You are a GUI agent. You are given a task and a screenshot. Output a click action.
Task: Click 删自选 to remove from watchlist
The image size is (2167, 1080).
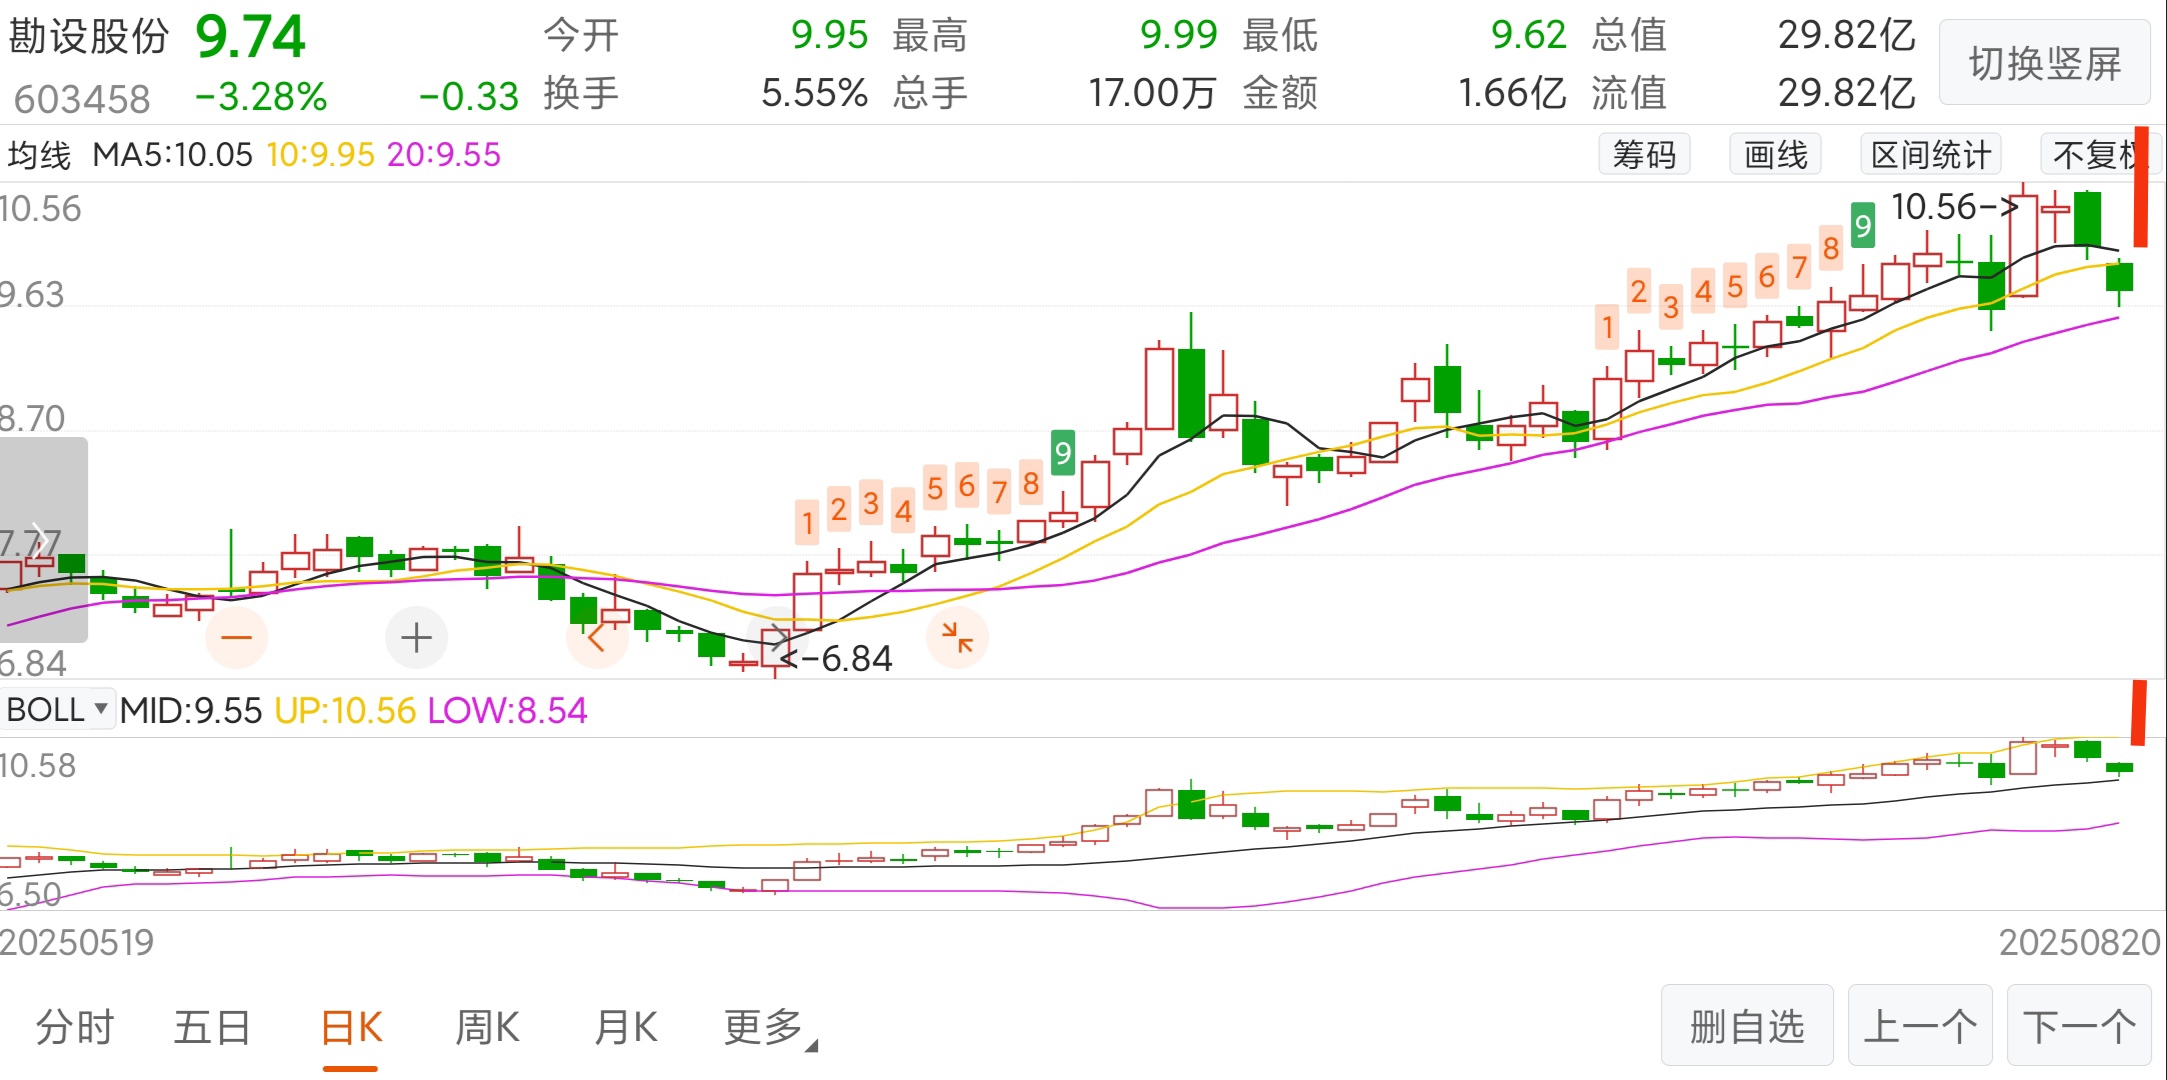[1747, 1026]
